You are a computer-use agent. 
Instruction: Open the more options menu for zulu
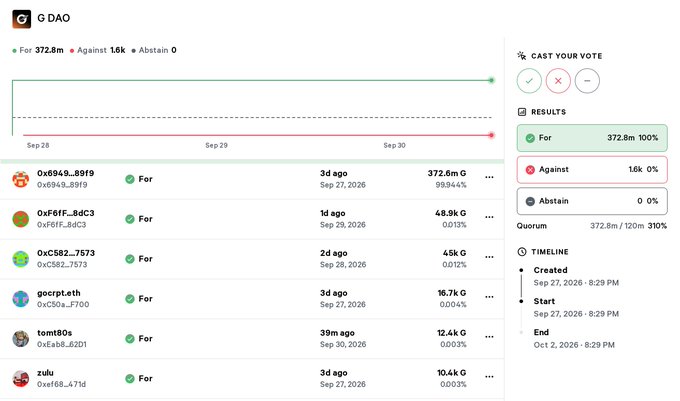489,377
